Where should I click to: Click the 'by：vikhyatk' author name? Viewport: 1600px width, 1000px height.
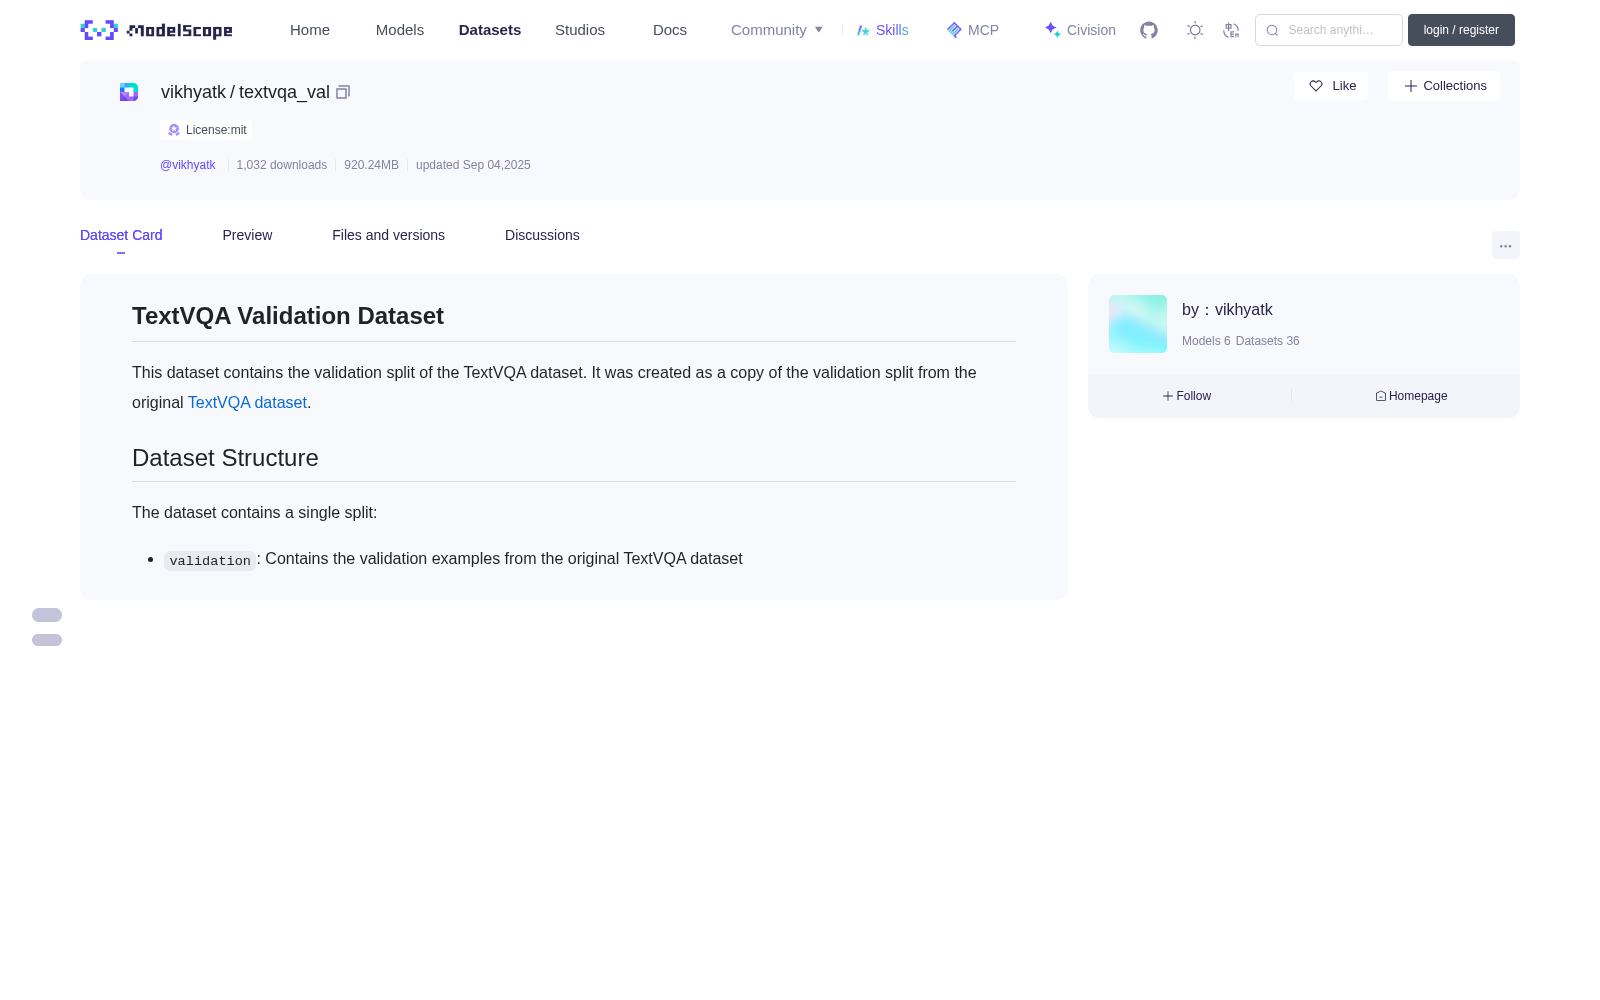(x=1227, y=310)
